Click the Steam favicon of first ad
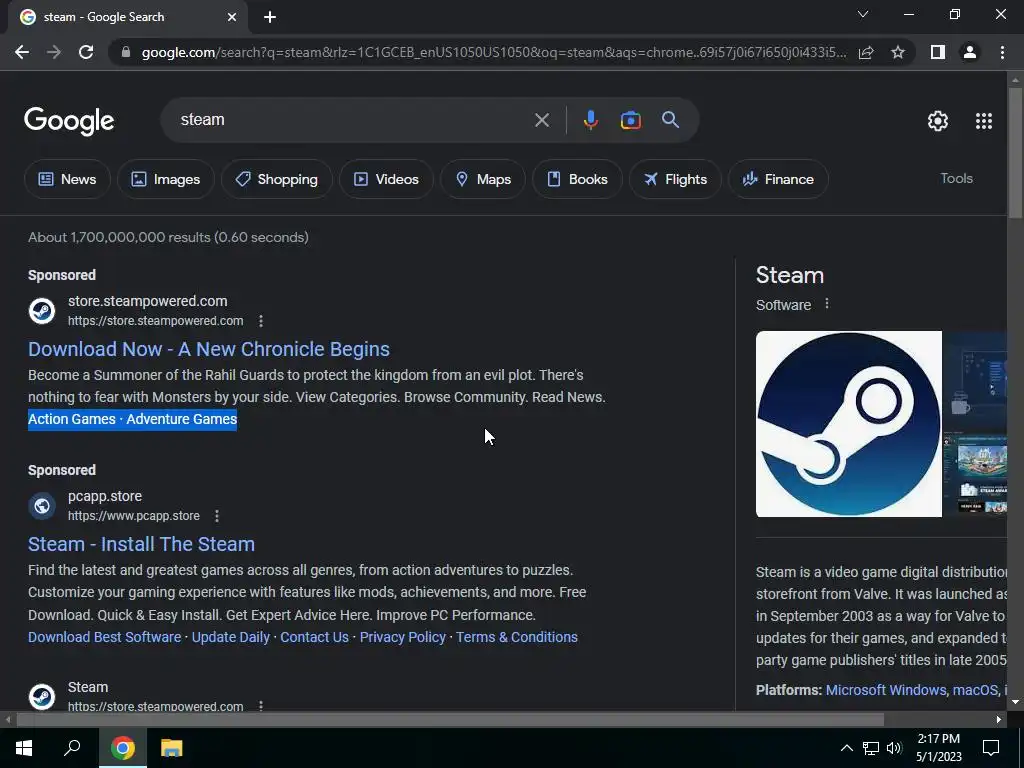This screenshot has width=1024, height=768. point(42,311)
